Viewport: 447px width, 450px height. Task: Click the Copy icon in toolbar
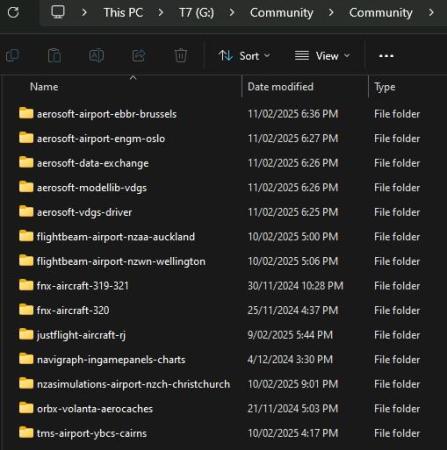coord(13,56)
